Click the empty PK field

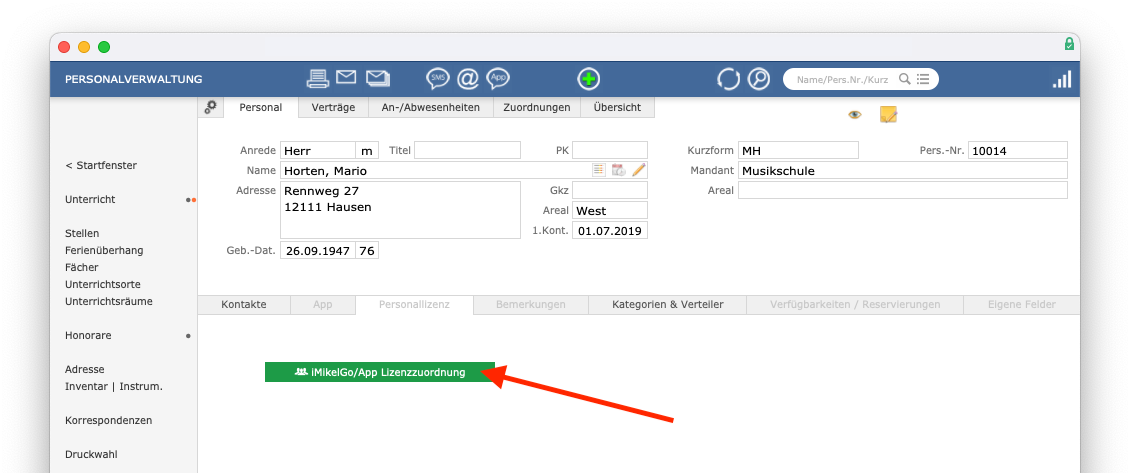[x=610, y=151]
